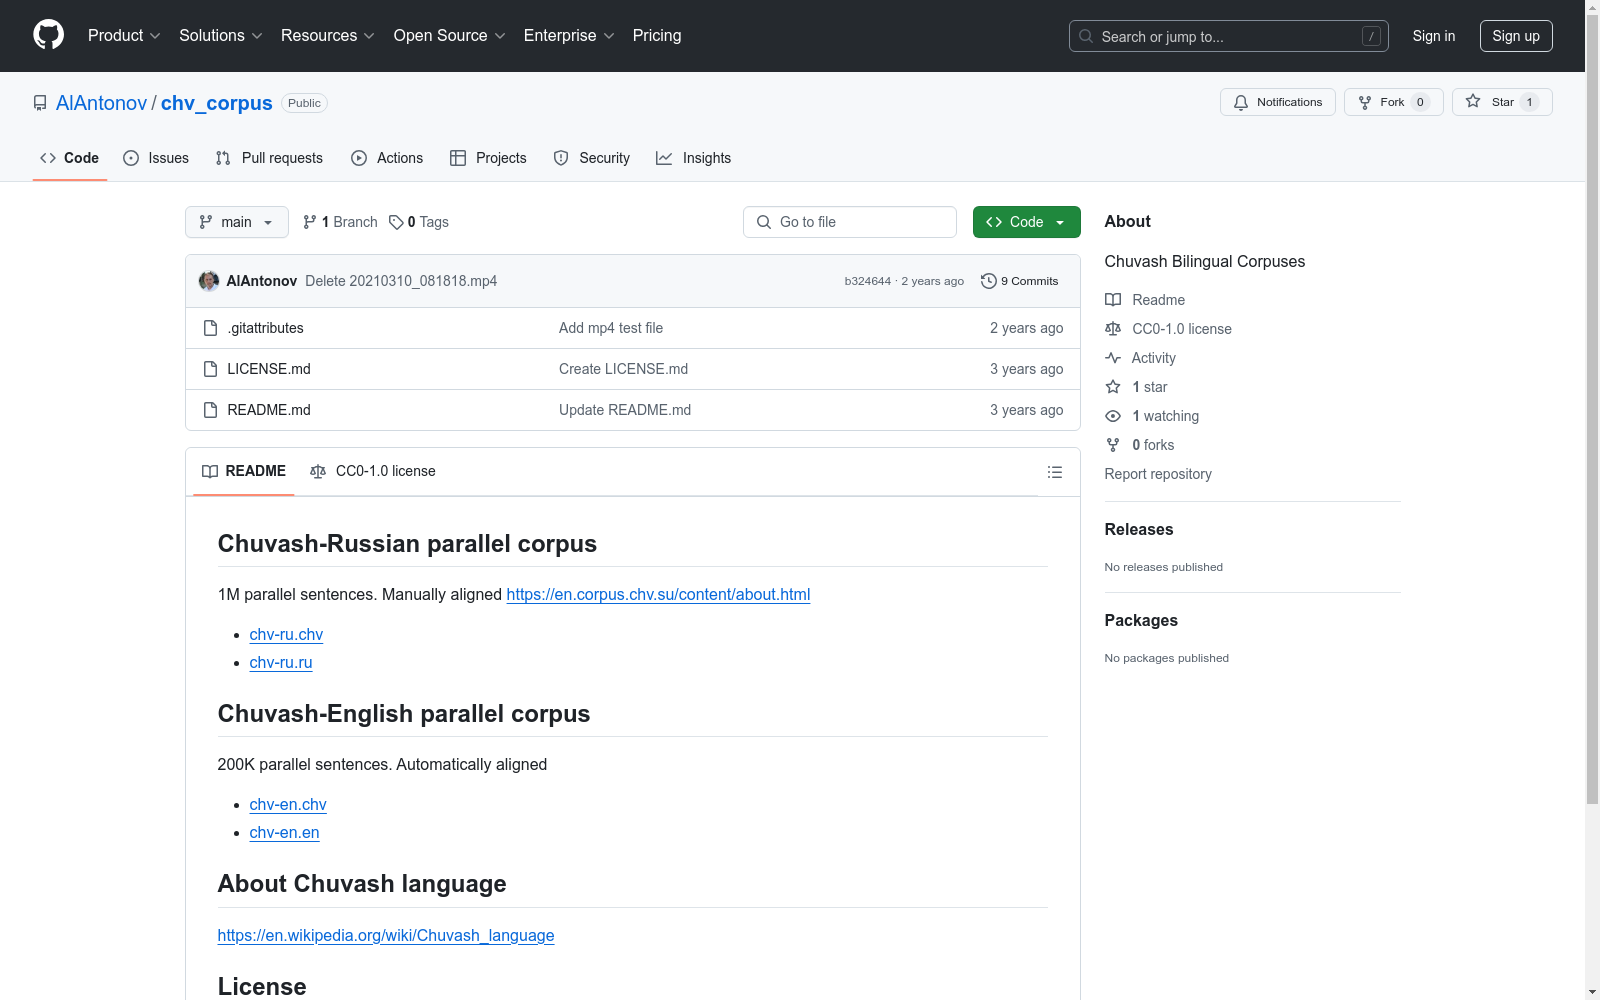
Task: Open the Delete 20210310_081818.mp4 commit message
Action: [x=401, y=281]
